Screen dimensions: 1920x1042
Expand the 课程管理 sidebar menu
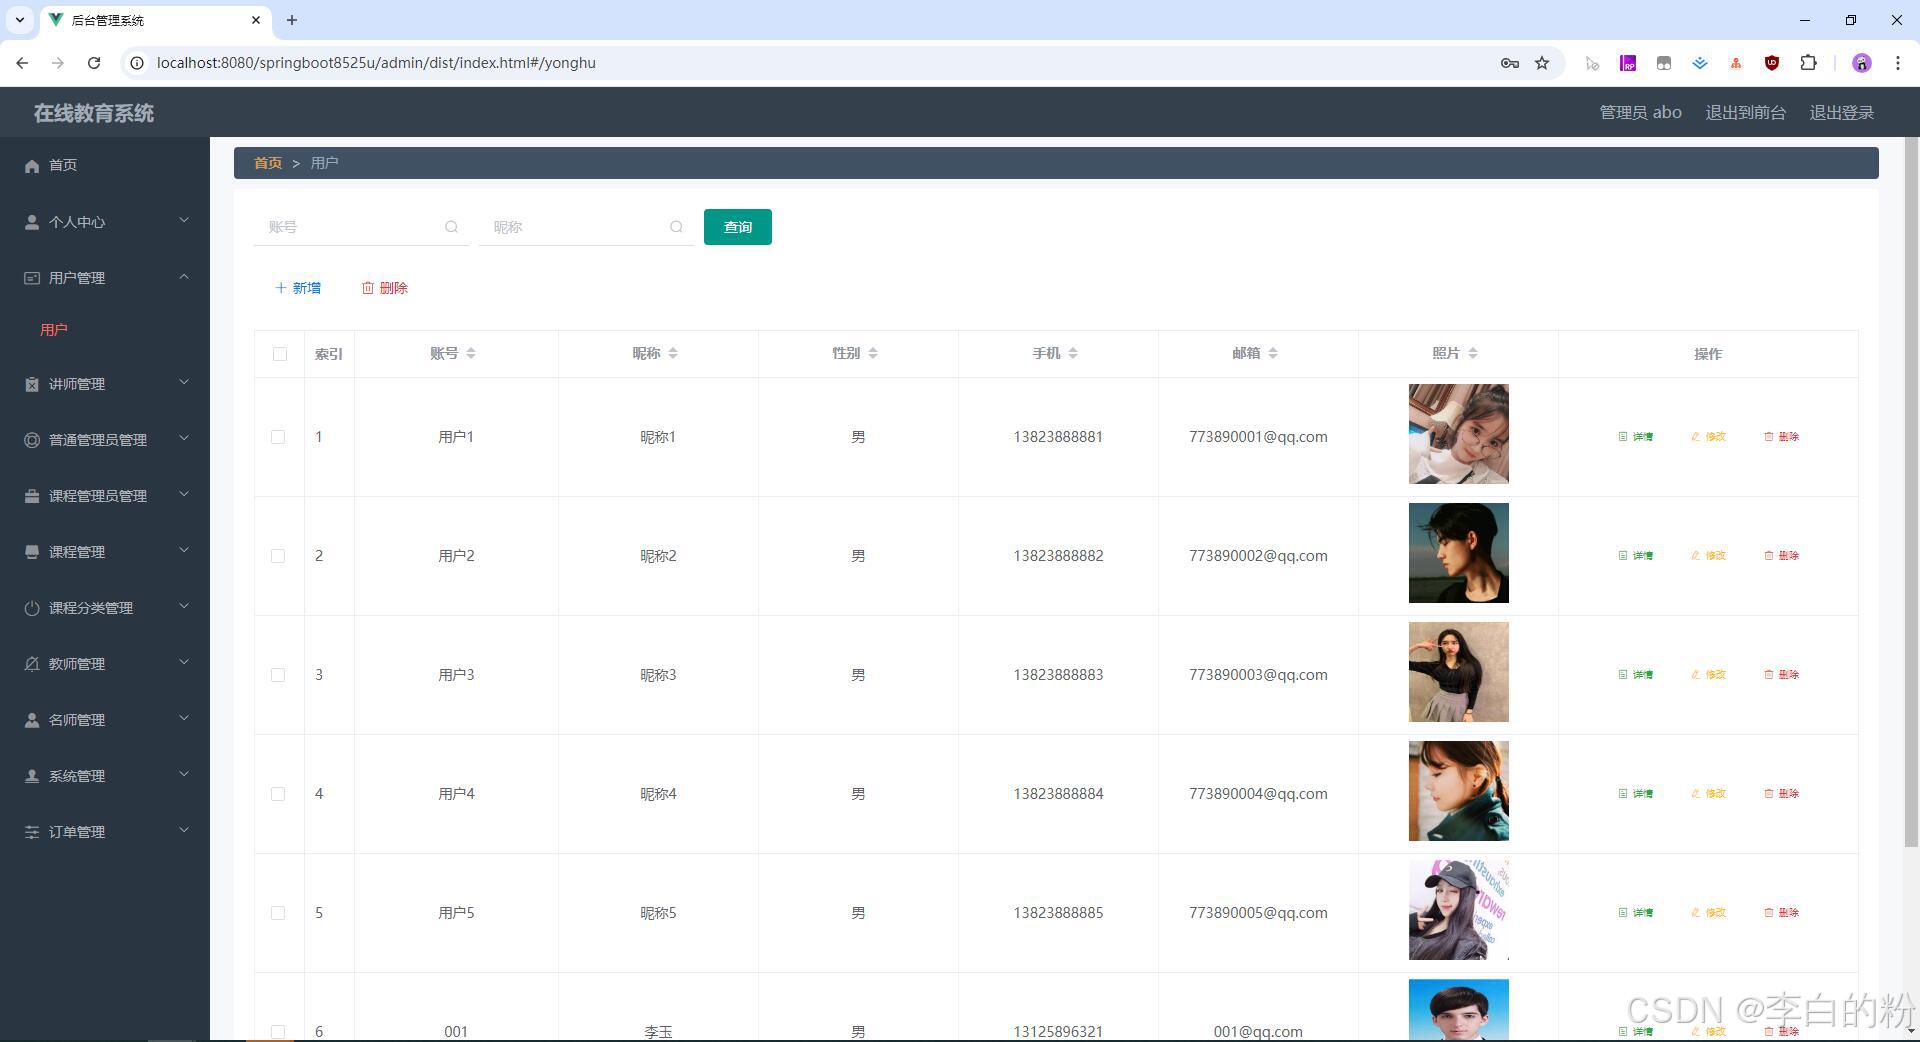pyautogui.click(x=105, y=552)
